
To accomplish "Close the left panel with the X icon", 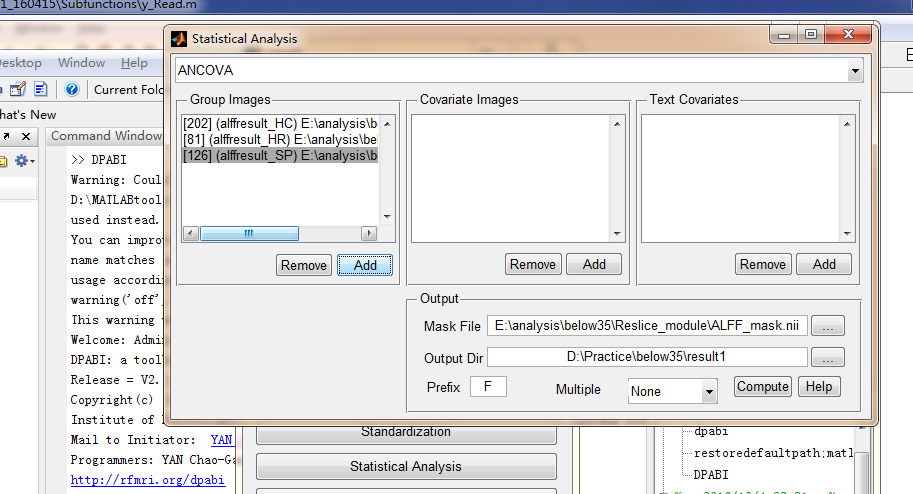I will (26, 136).
